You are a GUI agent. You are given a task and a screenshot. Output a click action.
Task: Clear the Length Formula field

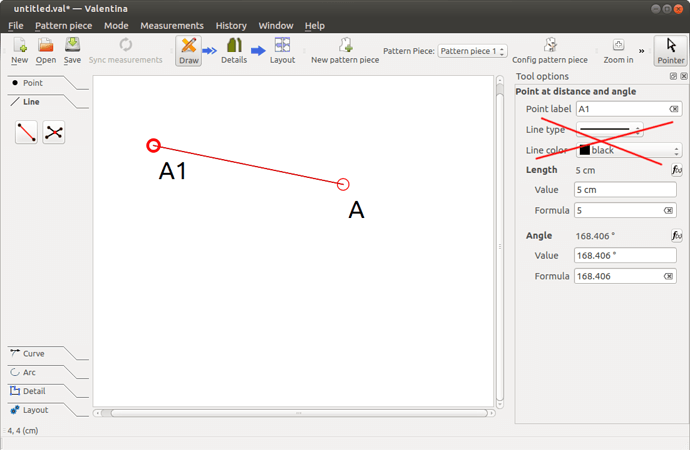(x=668, y=210)
